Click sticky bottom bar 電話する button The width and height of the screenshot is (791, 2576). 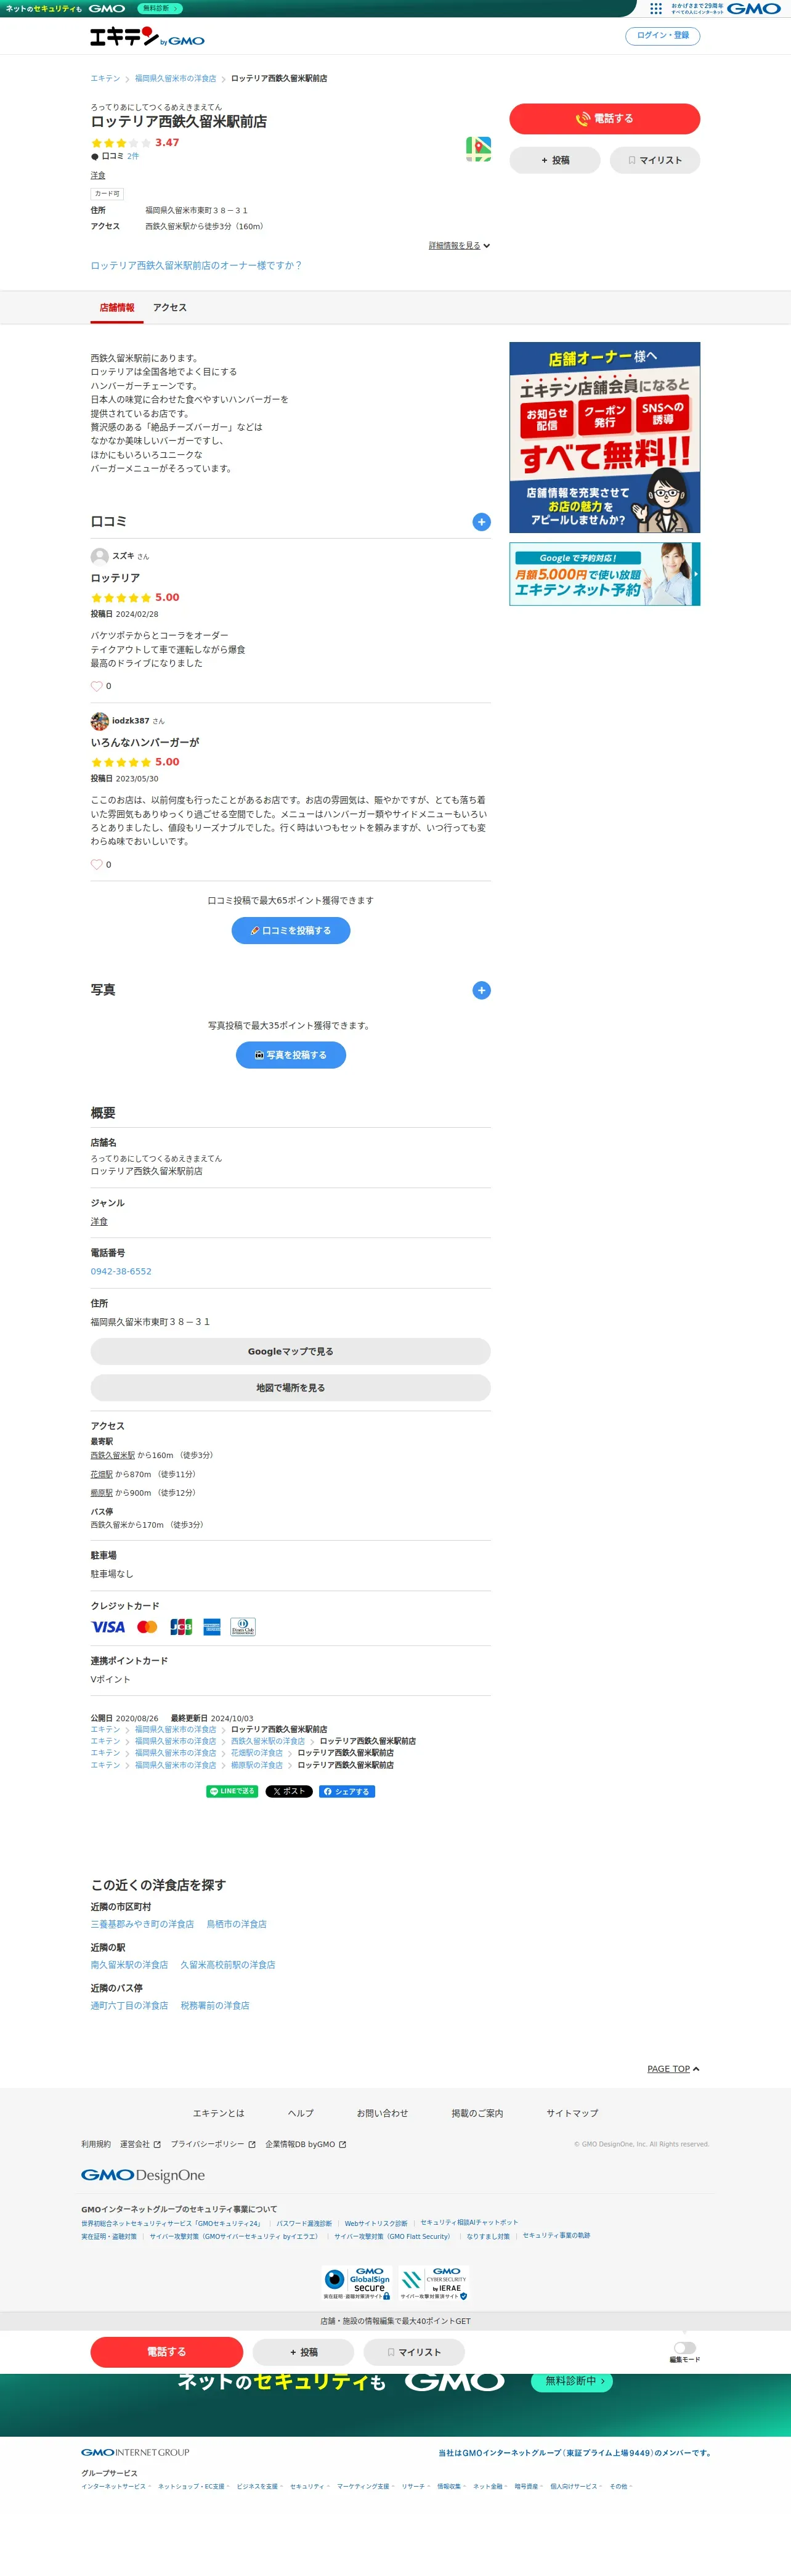(167, 2352)
